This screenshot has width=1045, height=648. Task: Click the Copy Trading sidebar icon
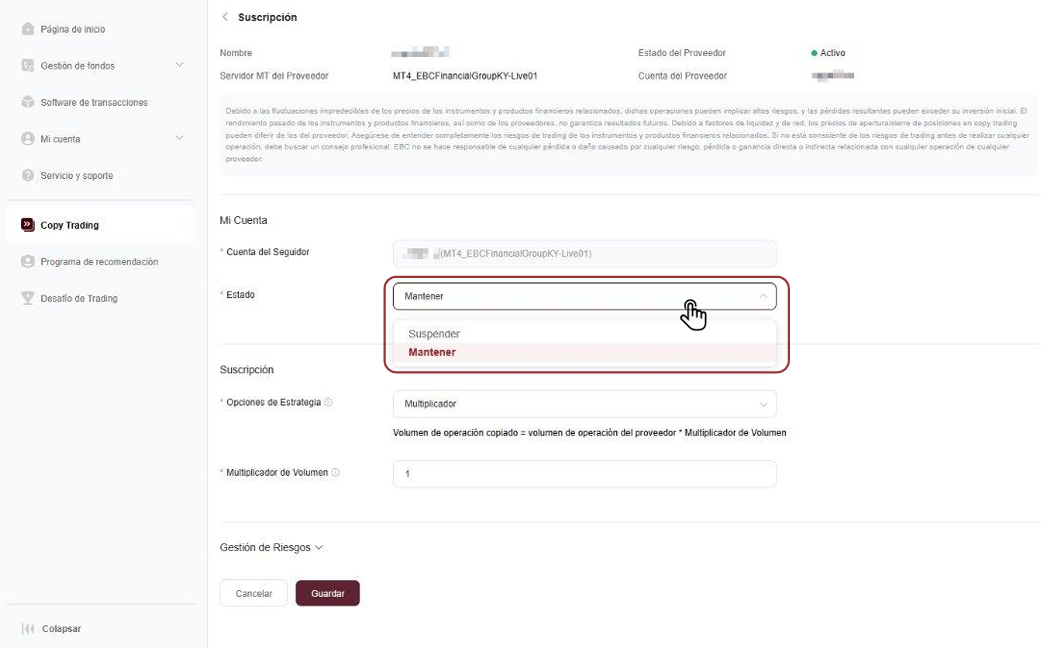click(x=27, y=225)
